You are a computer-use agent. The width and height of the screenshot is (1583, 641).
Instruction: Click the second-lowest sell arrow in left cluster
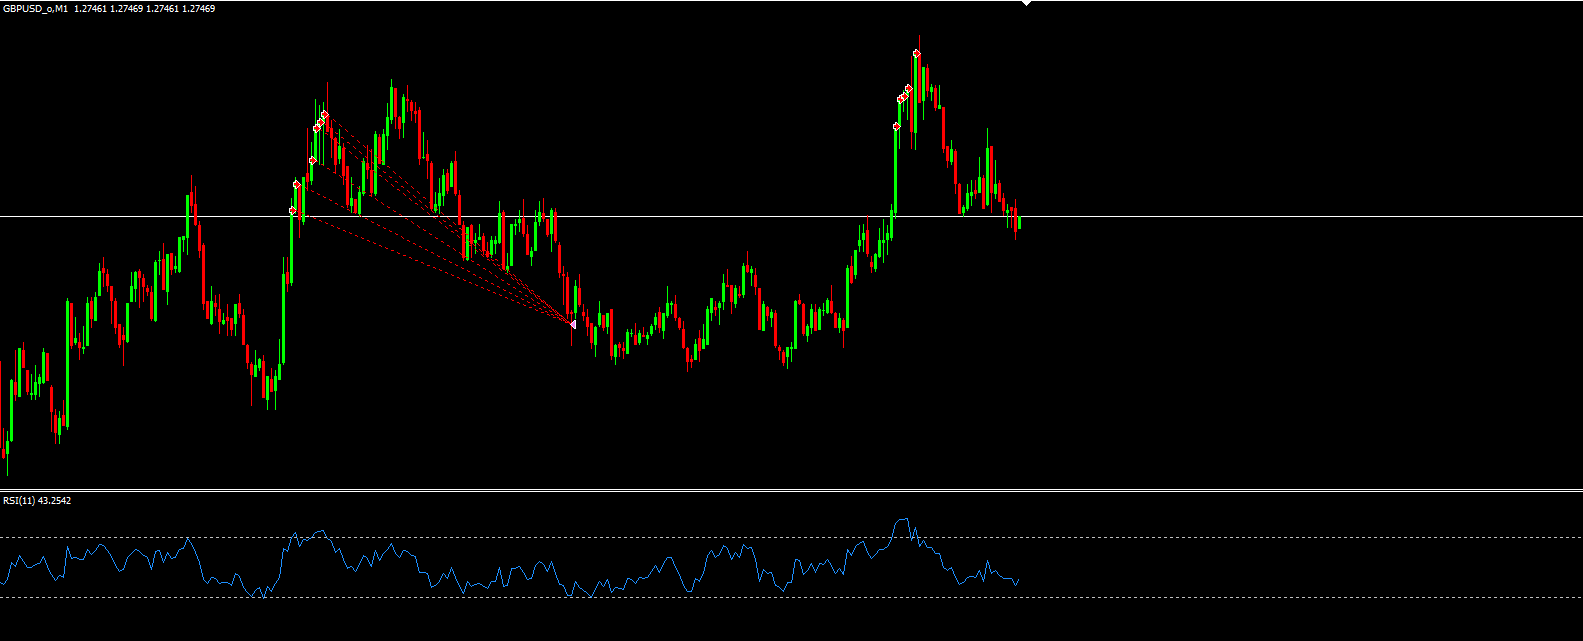click(296, 185)
